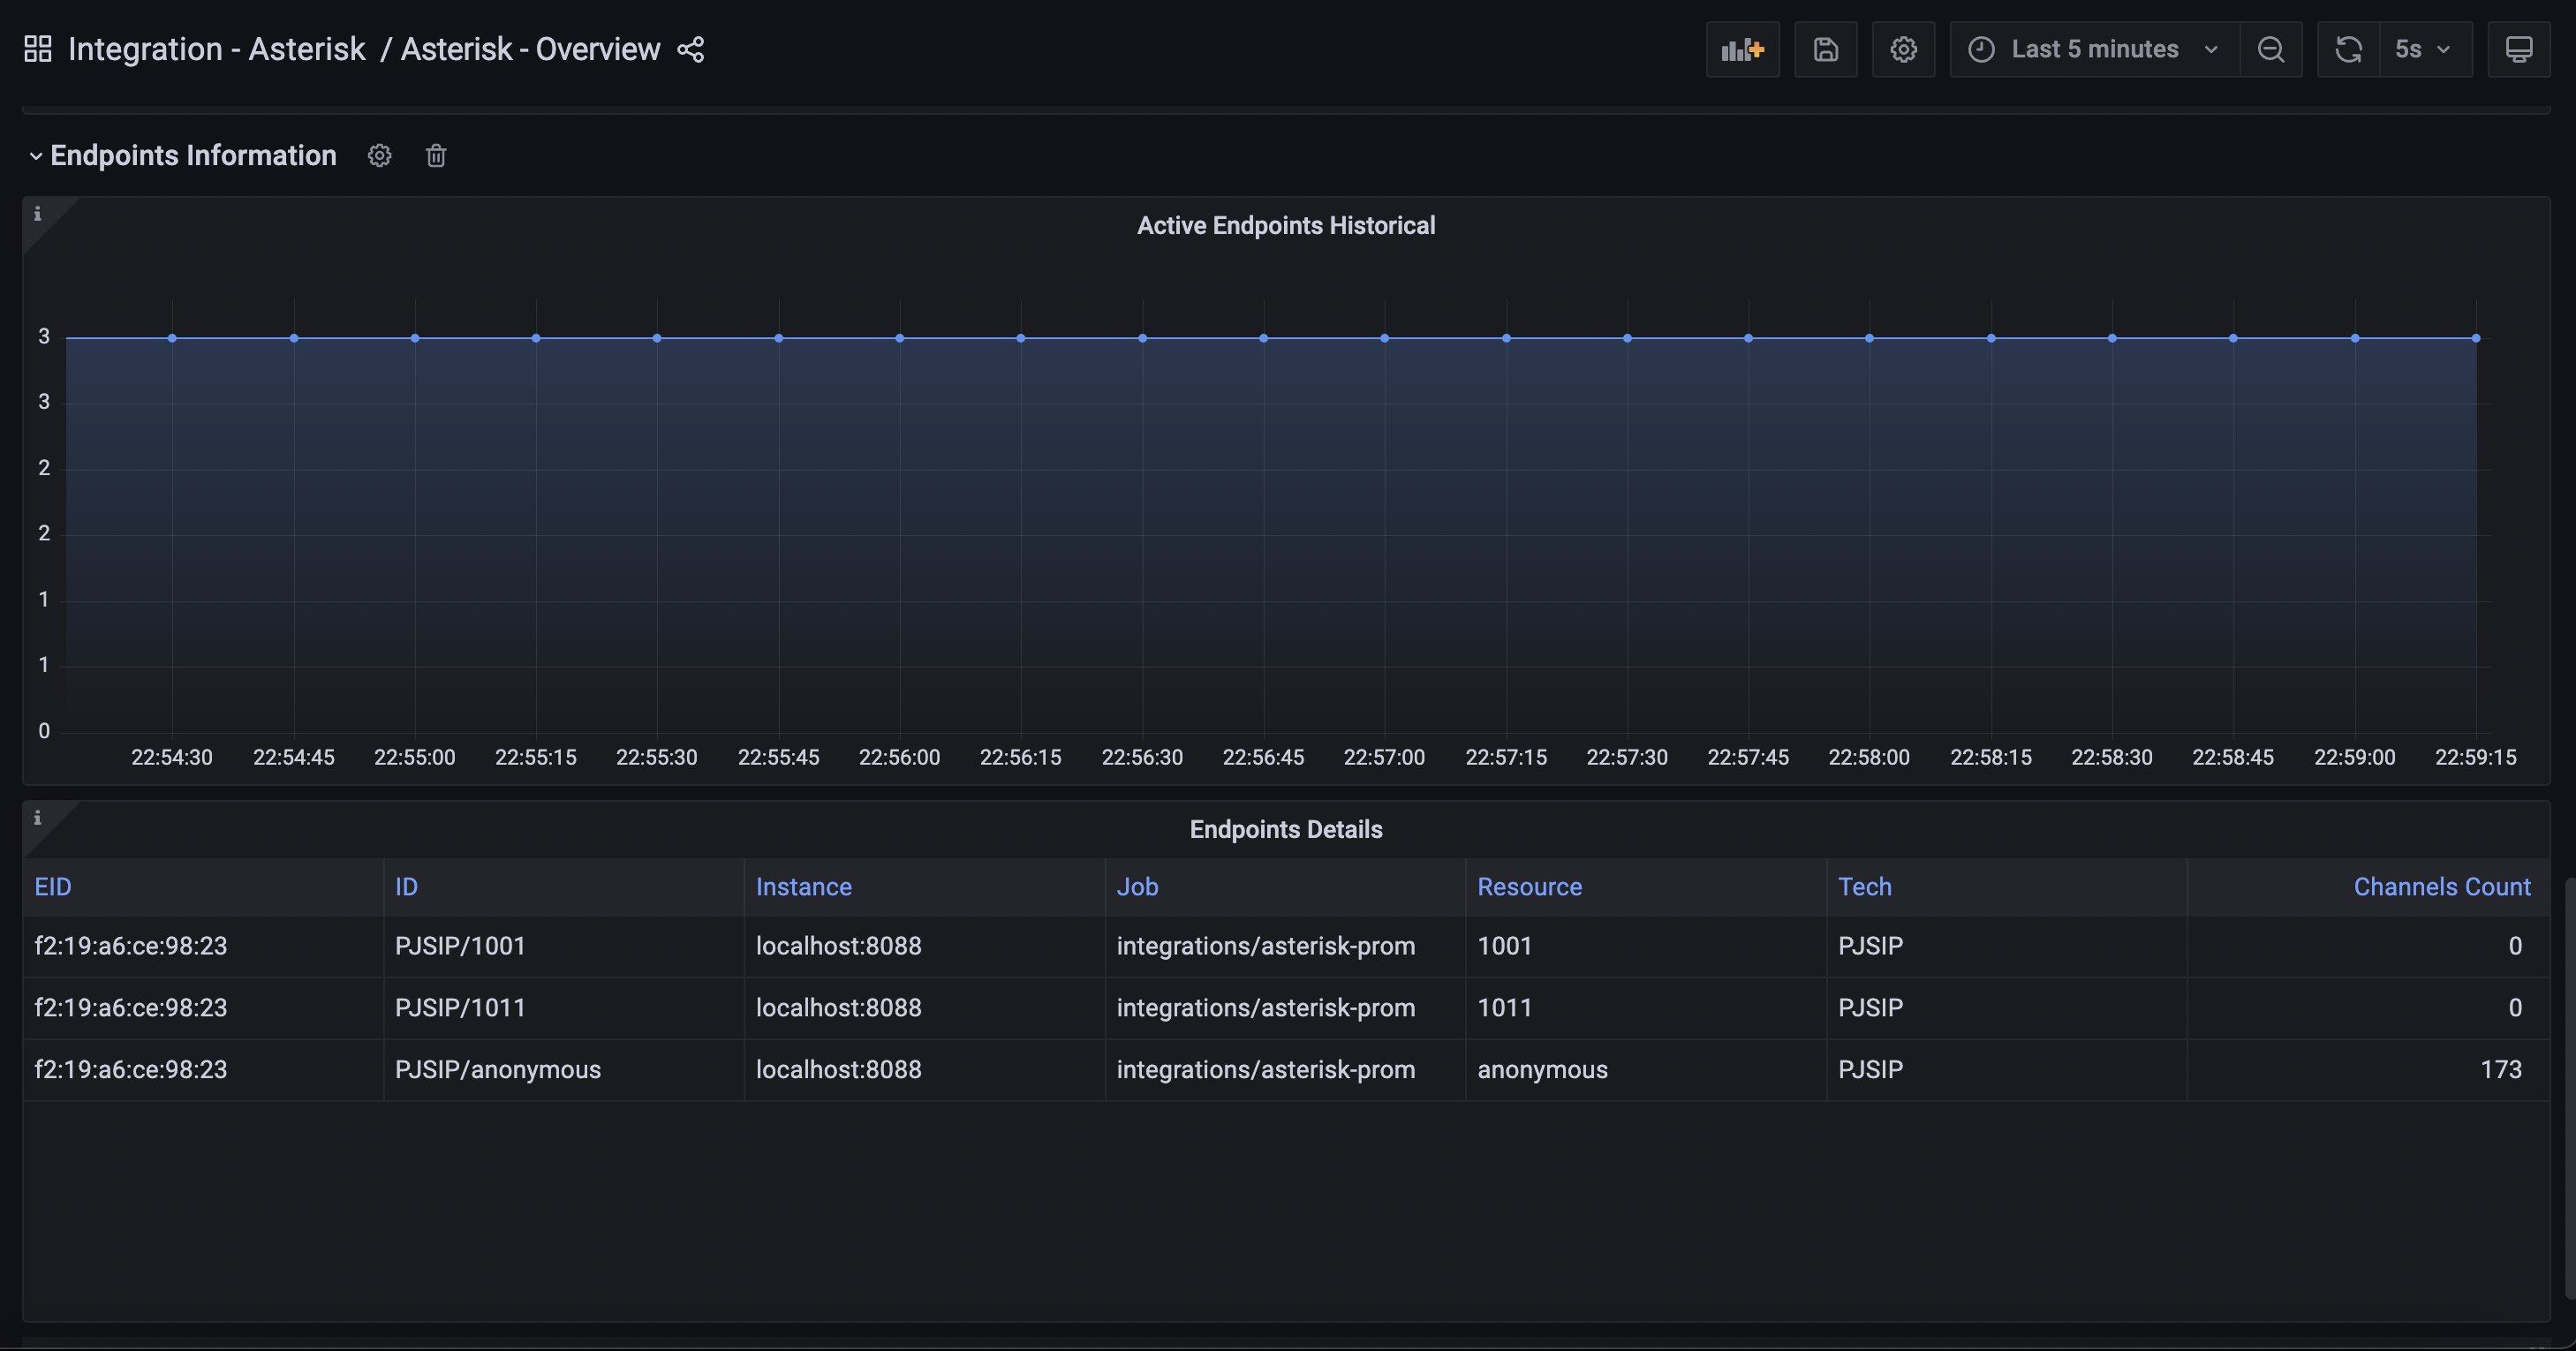Open row settings for Endpoints Information

click(x=379, y=155)
